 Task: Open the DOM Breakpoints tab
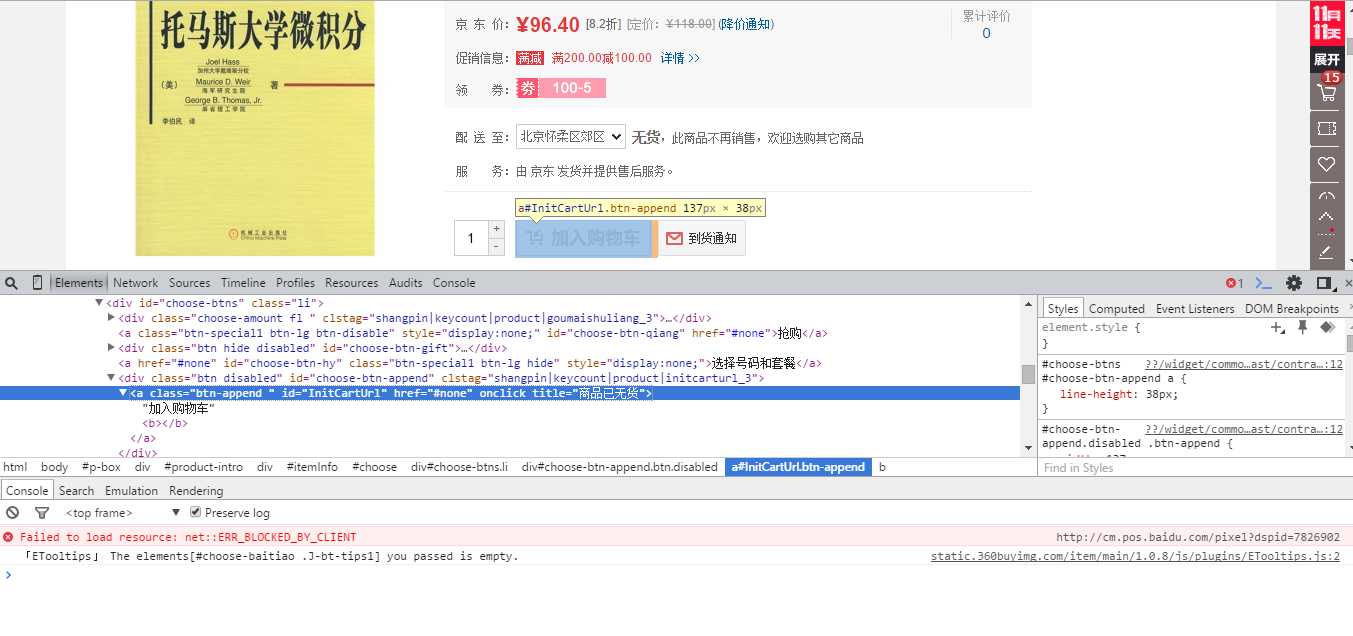(1291, 308)
